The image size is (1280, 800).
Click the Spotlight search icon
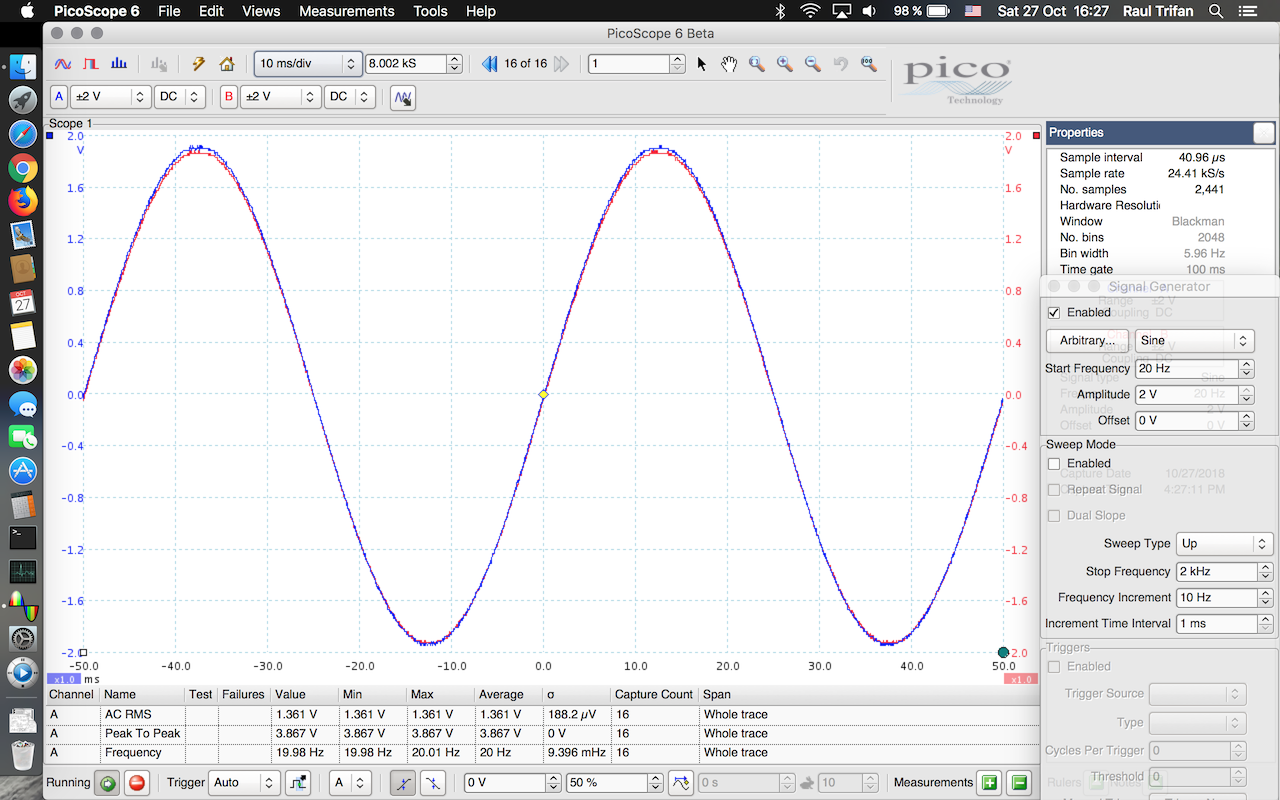click(x=1216, y=11)
